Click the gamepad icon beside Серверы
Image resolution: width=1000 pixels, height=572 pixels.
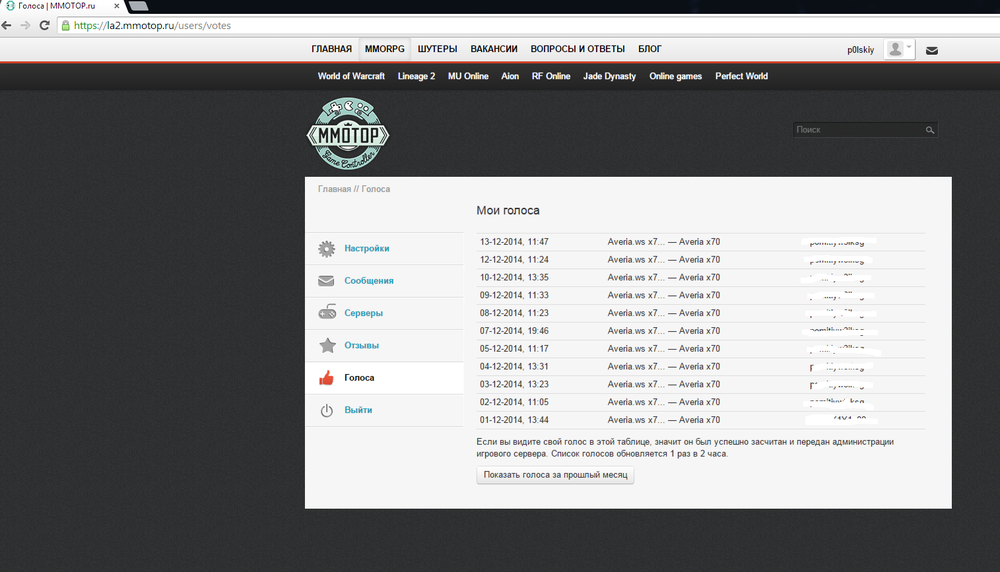tap(326, 313)
